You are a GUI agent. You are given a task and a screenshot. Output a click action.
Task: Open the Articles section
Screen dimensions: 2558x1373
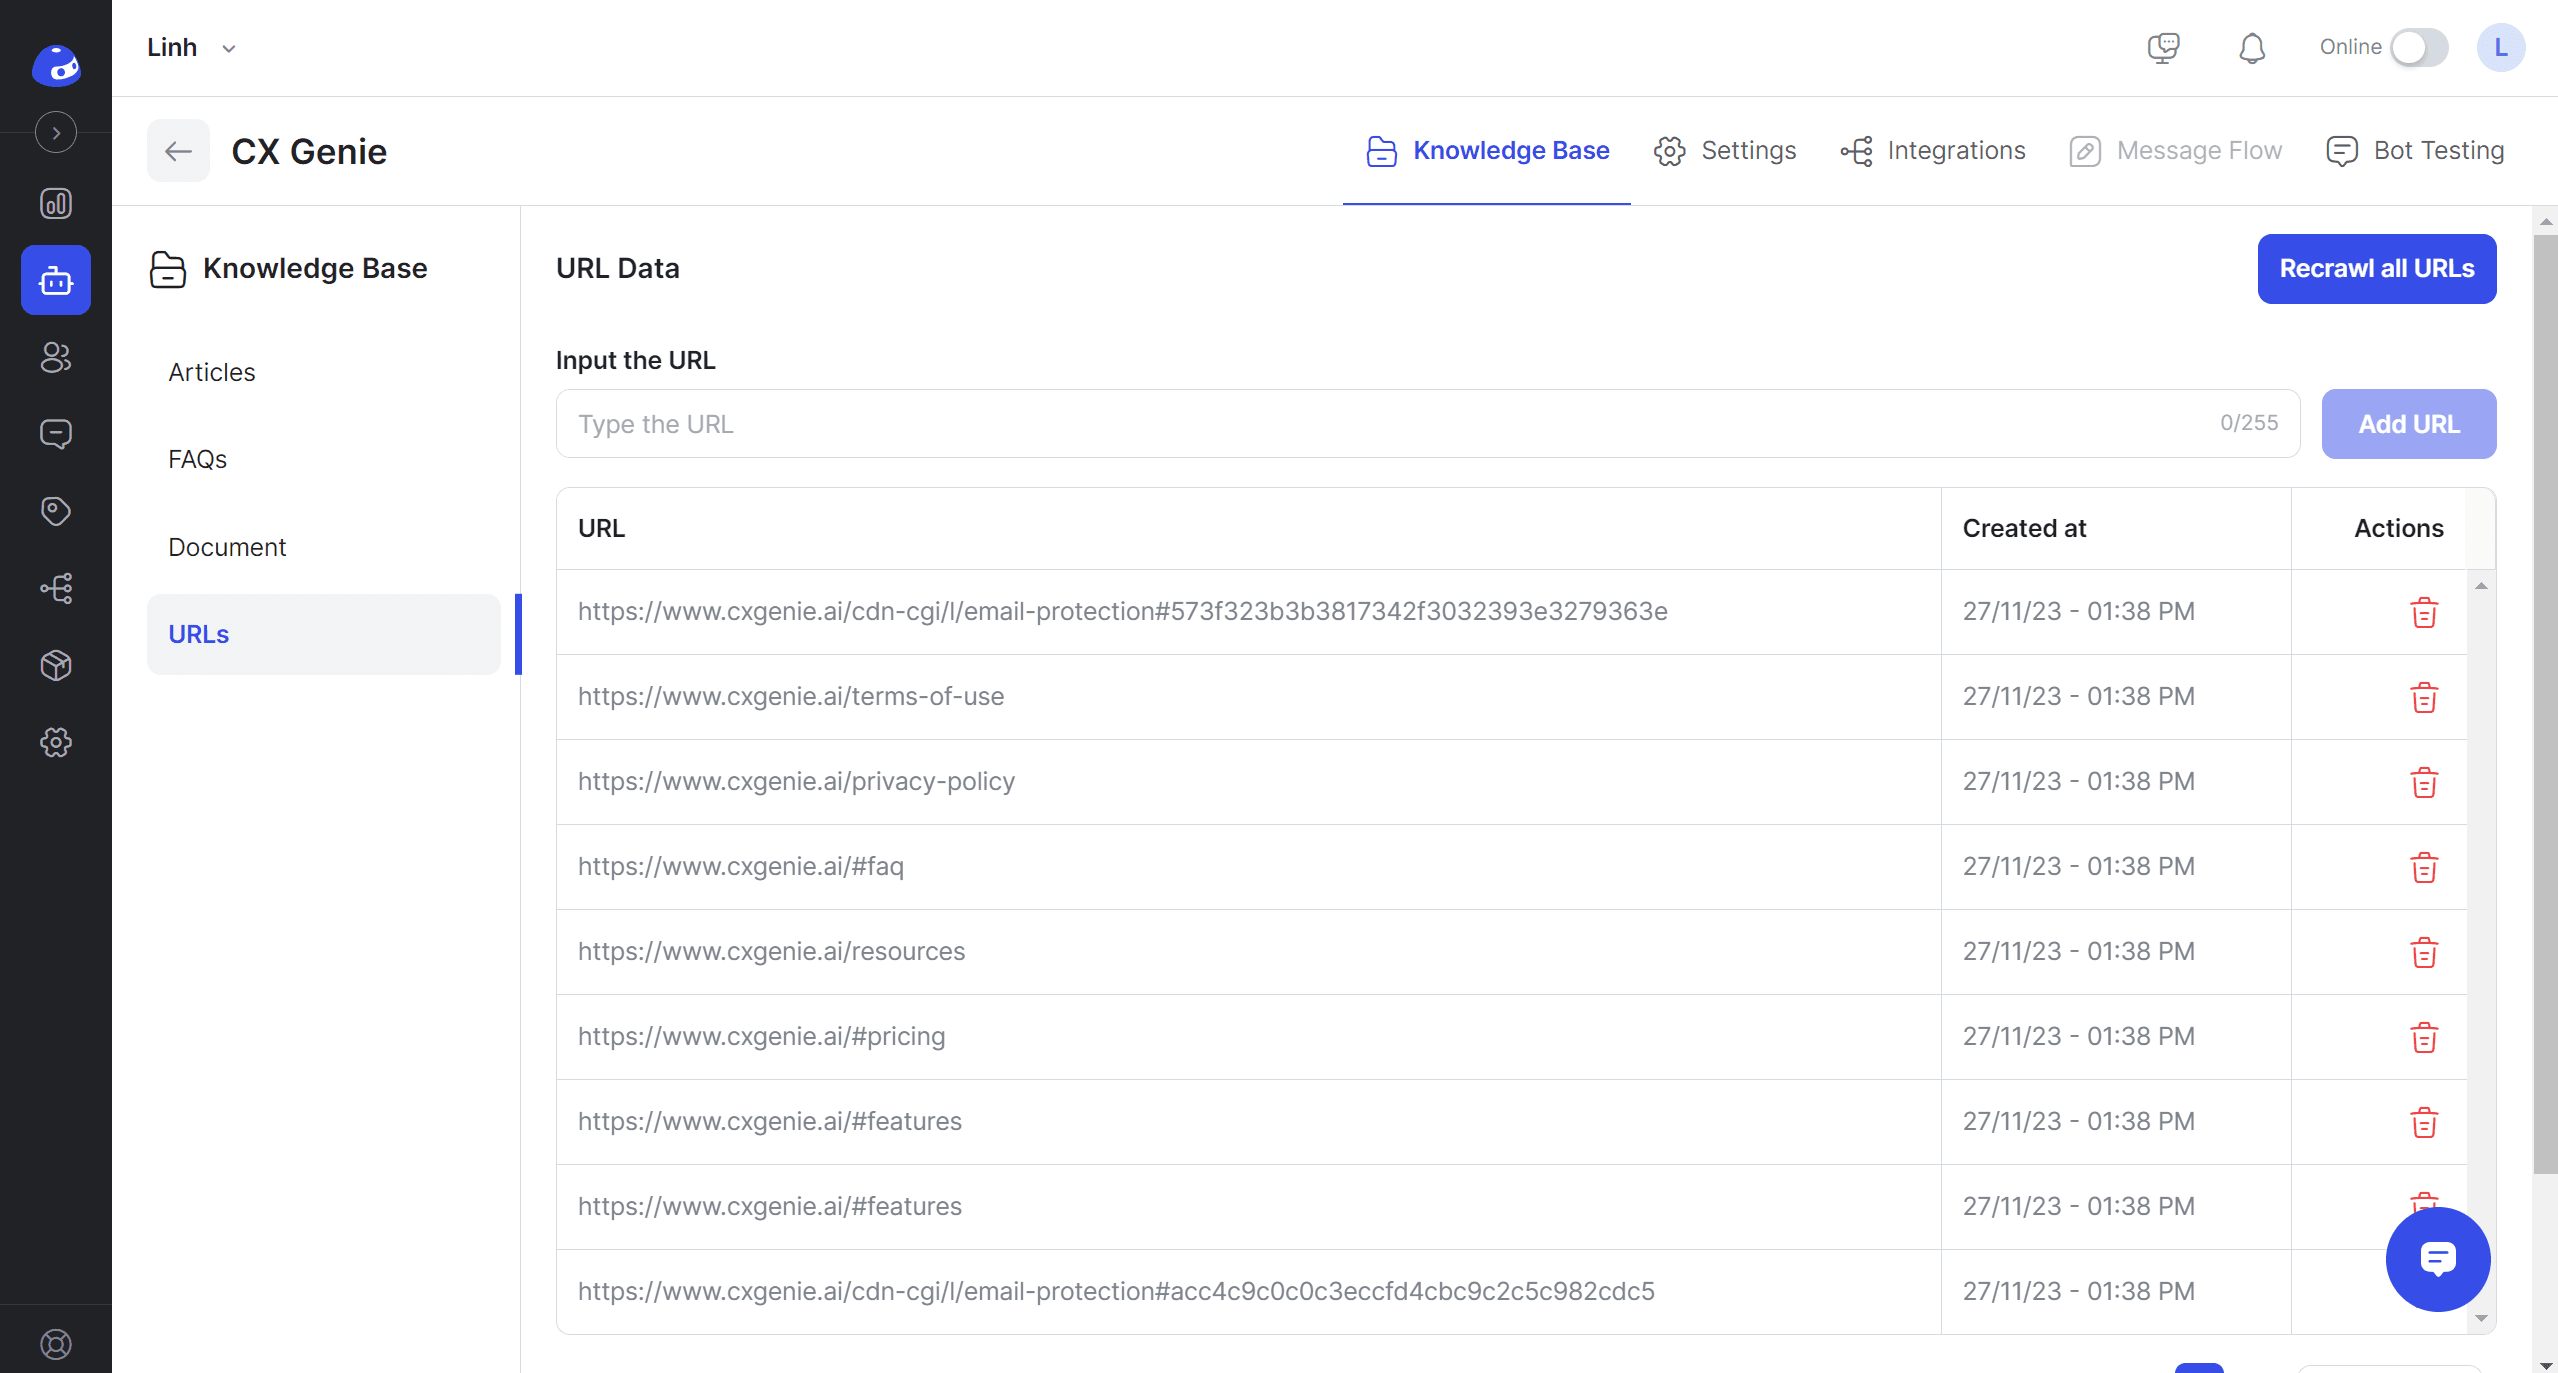click(323, 372)
